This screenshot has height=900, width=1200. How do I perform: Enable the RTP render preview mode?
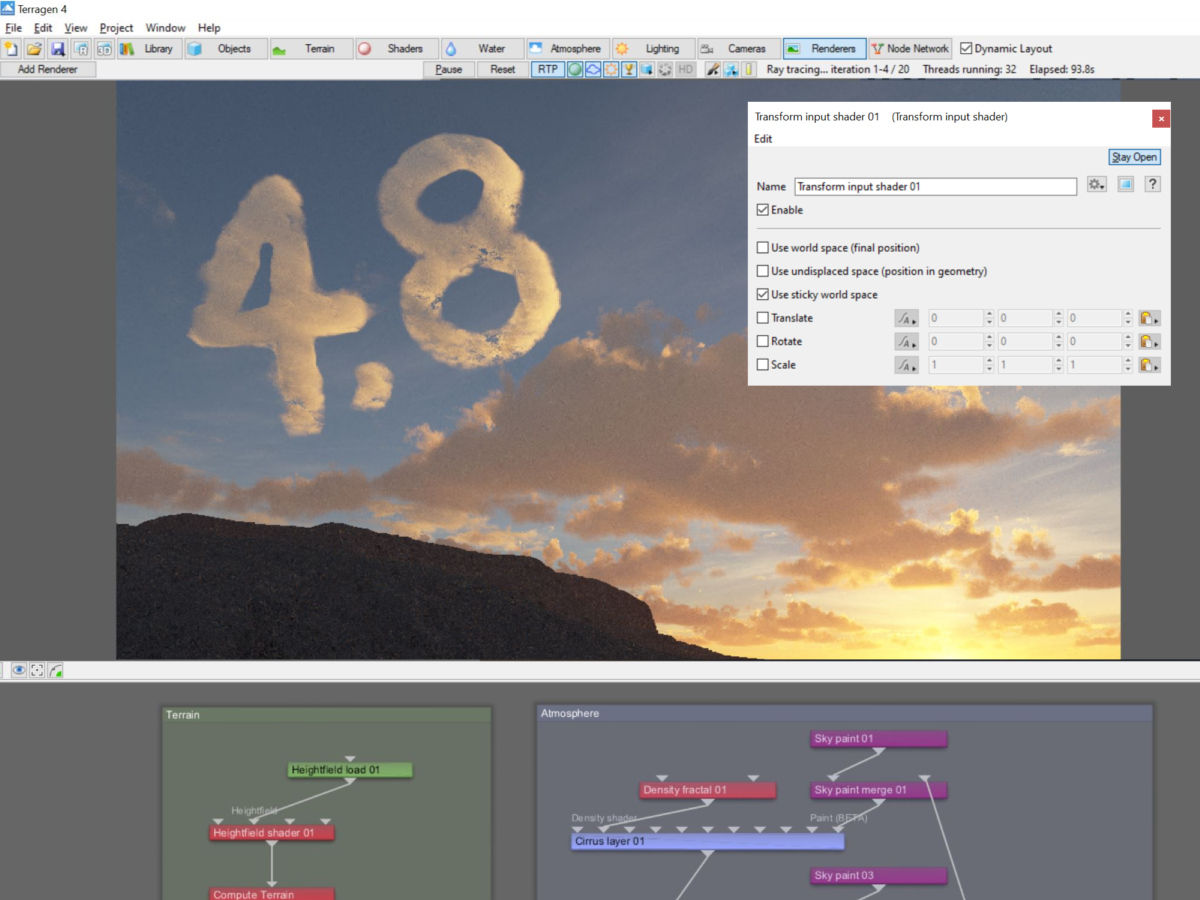pyautogui.click(x=547, y=68)
